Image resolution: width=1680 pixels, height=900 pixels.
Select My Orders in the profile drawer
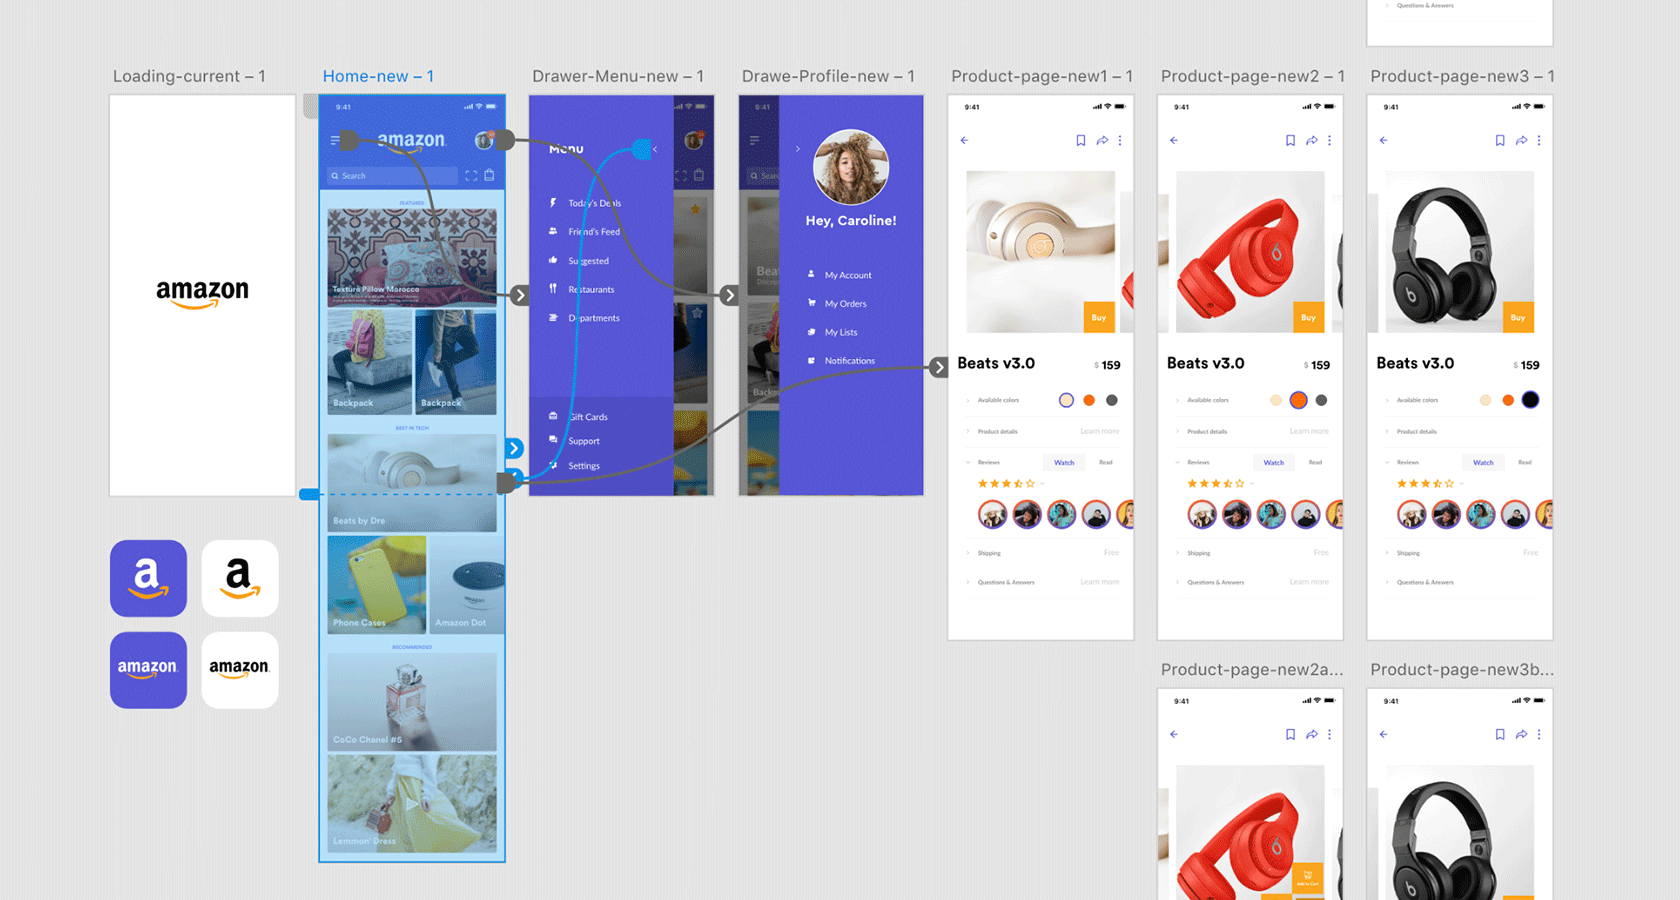pyautogui.click(x=845, y=304)
